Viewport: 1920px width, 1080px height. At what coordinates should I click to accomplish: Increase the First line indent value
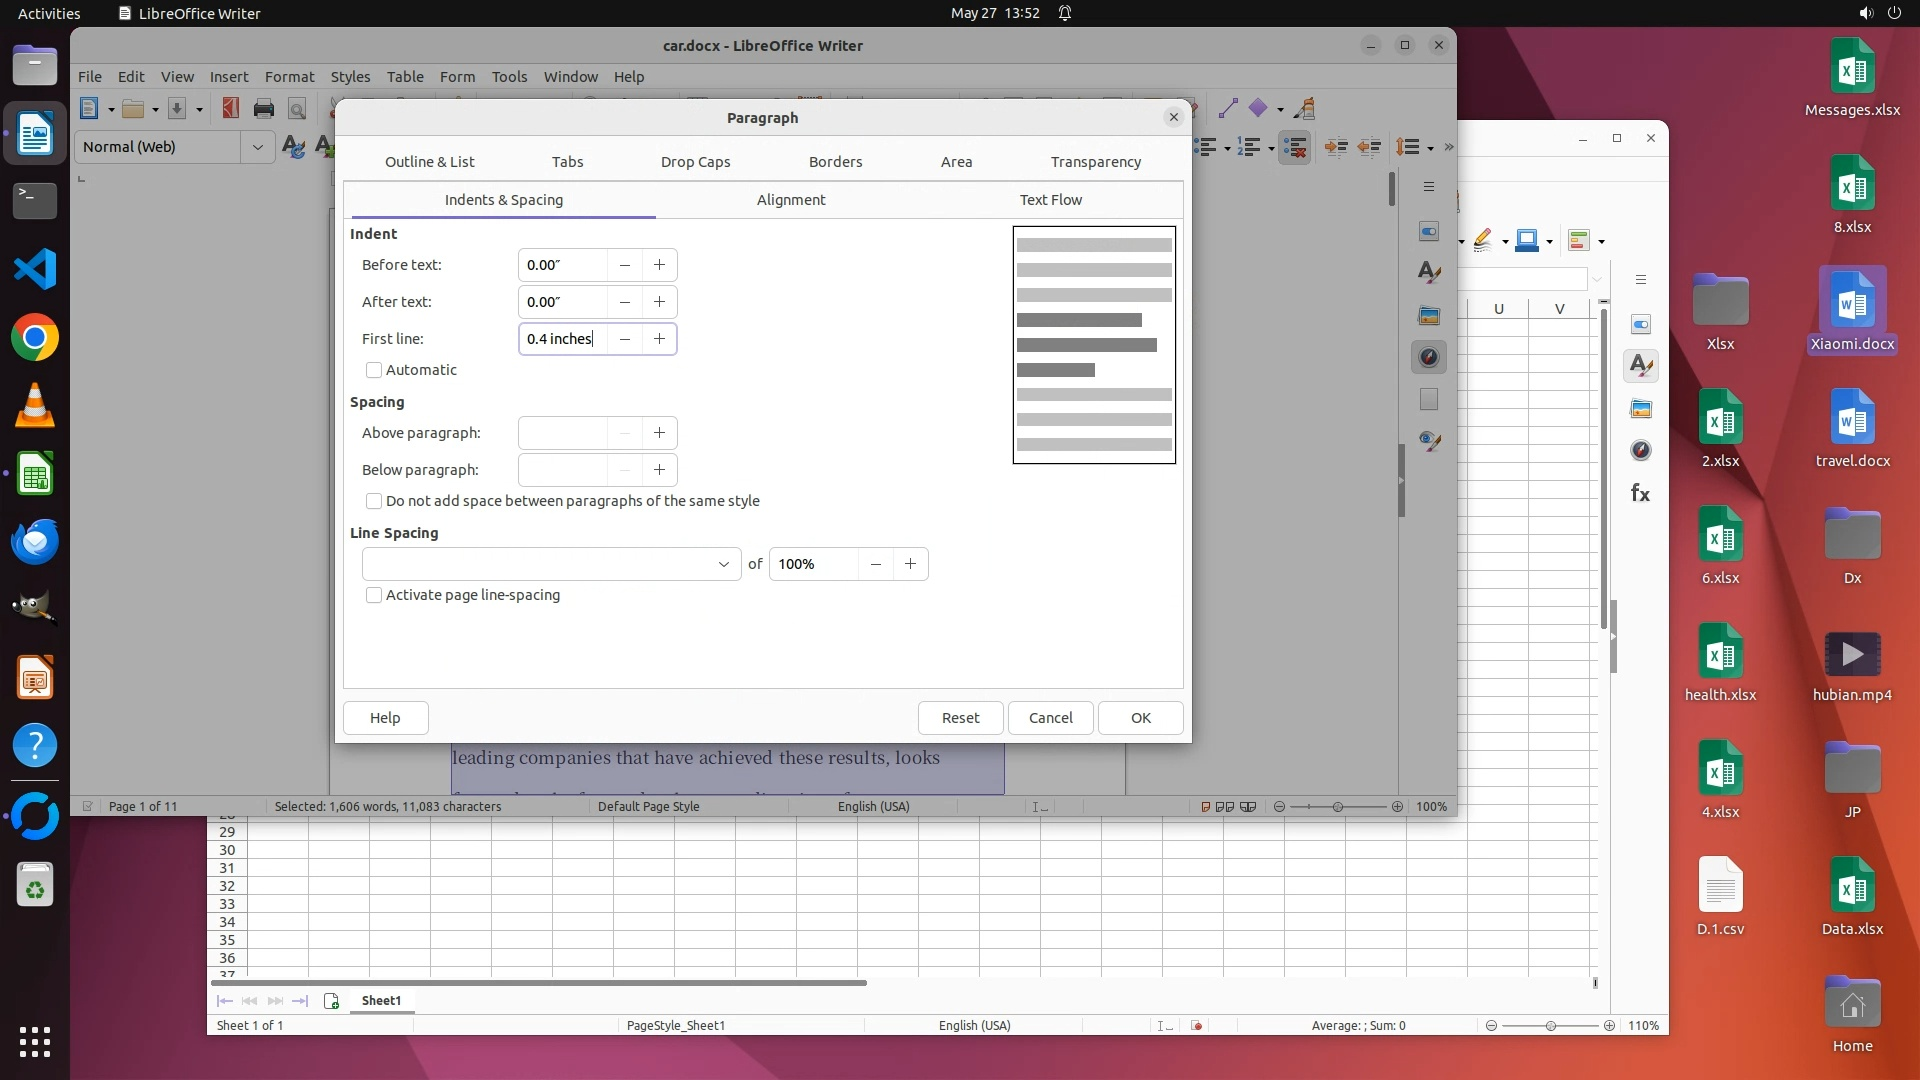click(x=659, y=339)
